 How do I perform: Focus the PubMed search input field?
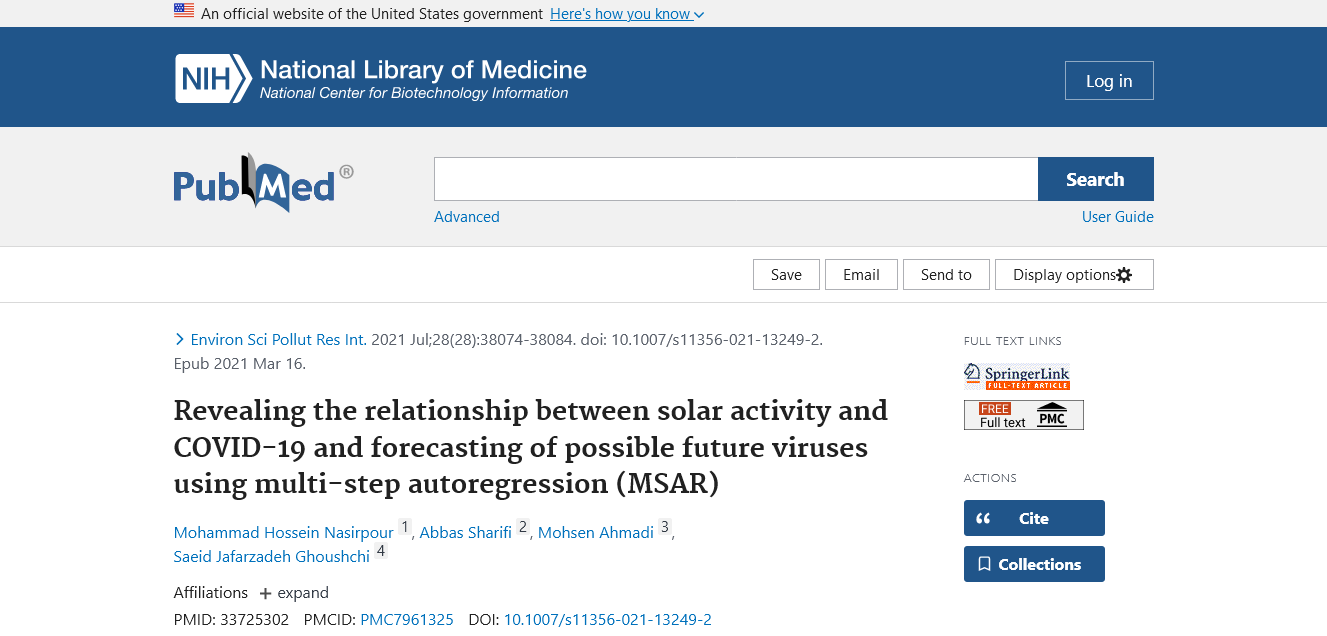(x=736, y=179)
